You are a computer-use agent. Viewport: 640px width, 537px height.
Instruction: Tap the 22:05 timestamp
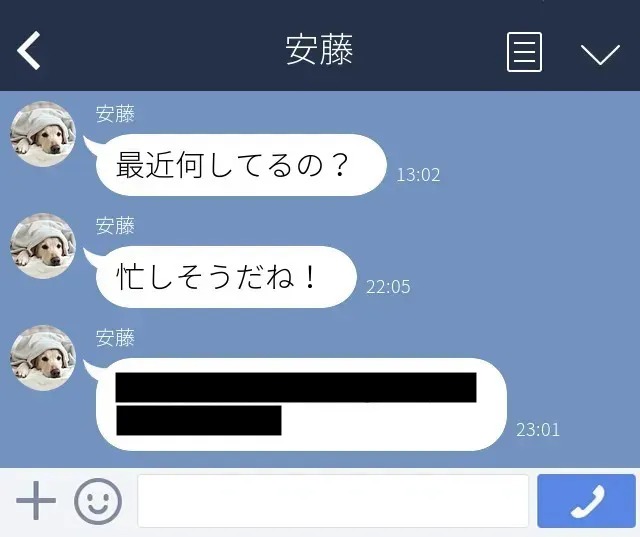click(388, 287)
